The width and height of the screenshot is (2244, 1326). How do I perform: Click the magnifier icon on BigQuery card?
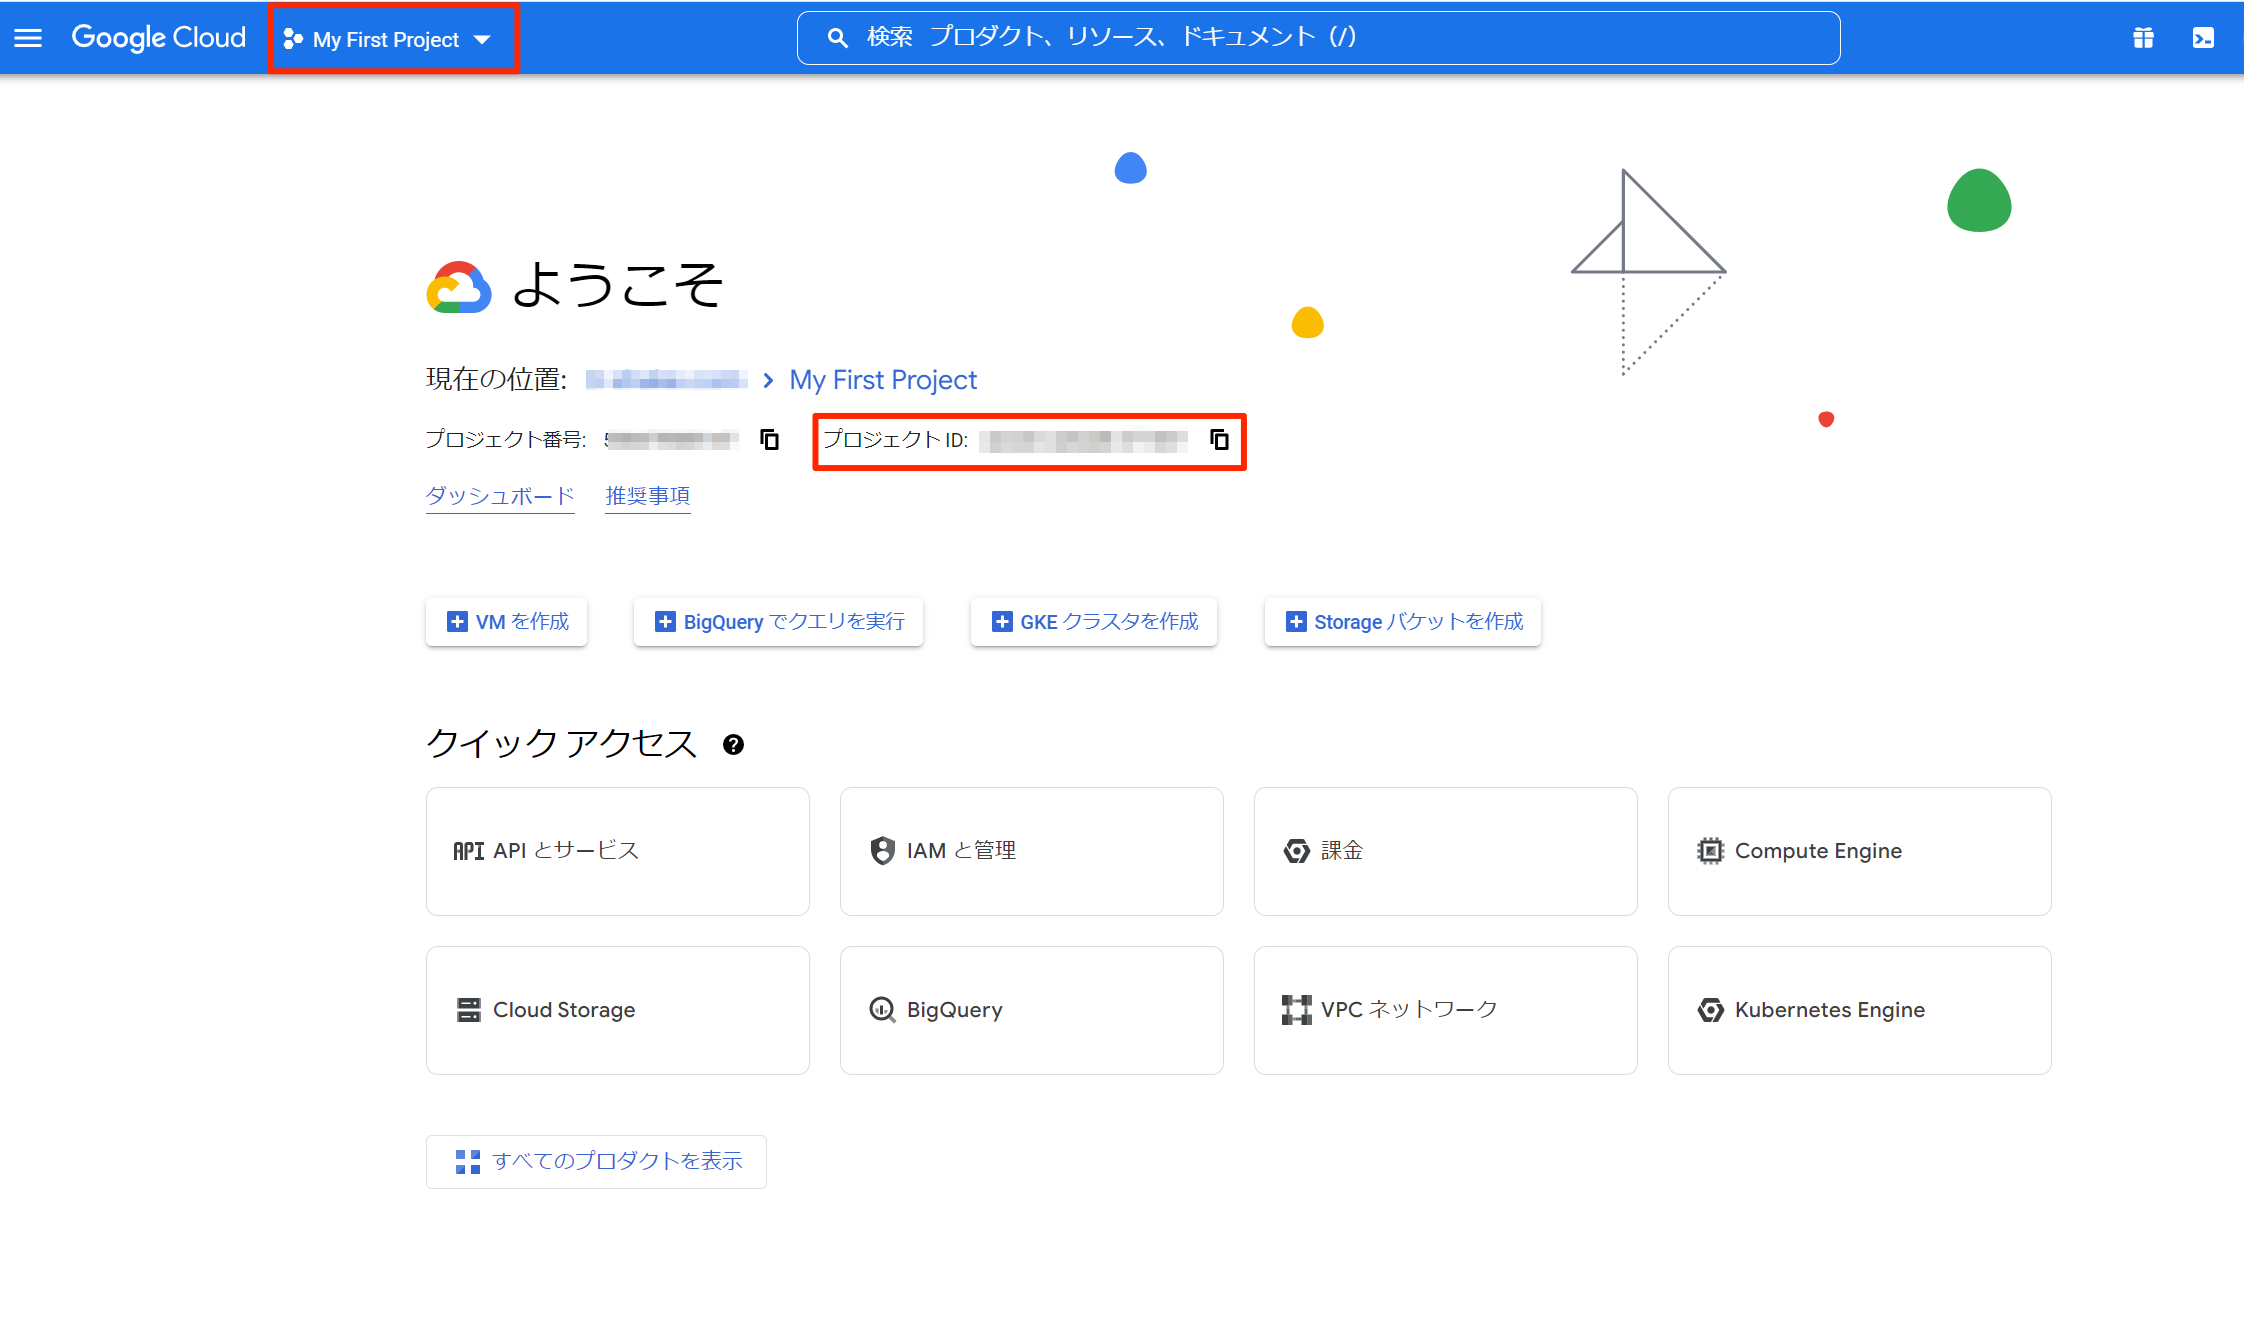tap(882, 1010)
